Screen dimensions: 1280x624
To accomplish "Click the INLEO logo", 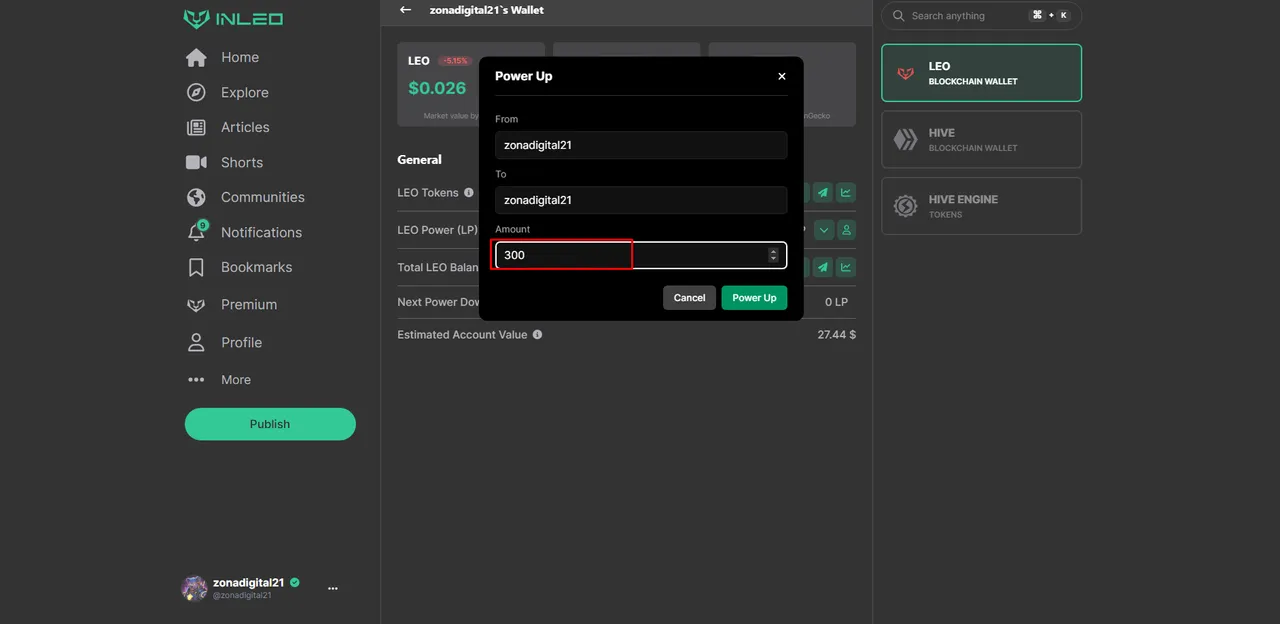I will coord(234,19).
